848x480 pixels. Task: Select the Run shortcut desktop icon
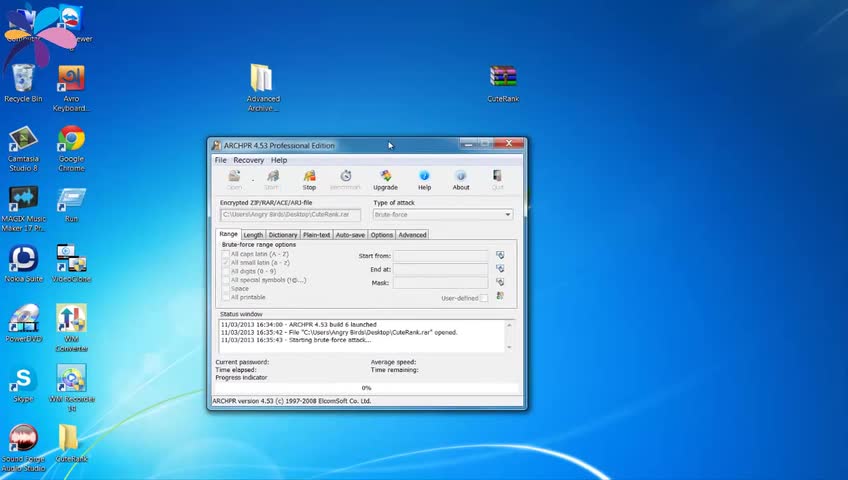71,199
